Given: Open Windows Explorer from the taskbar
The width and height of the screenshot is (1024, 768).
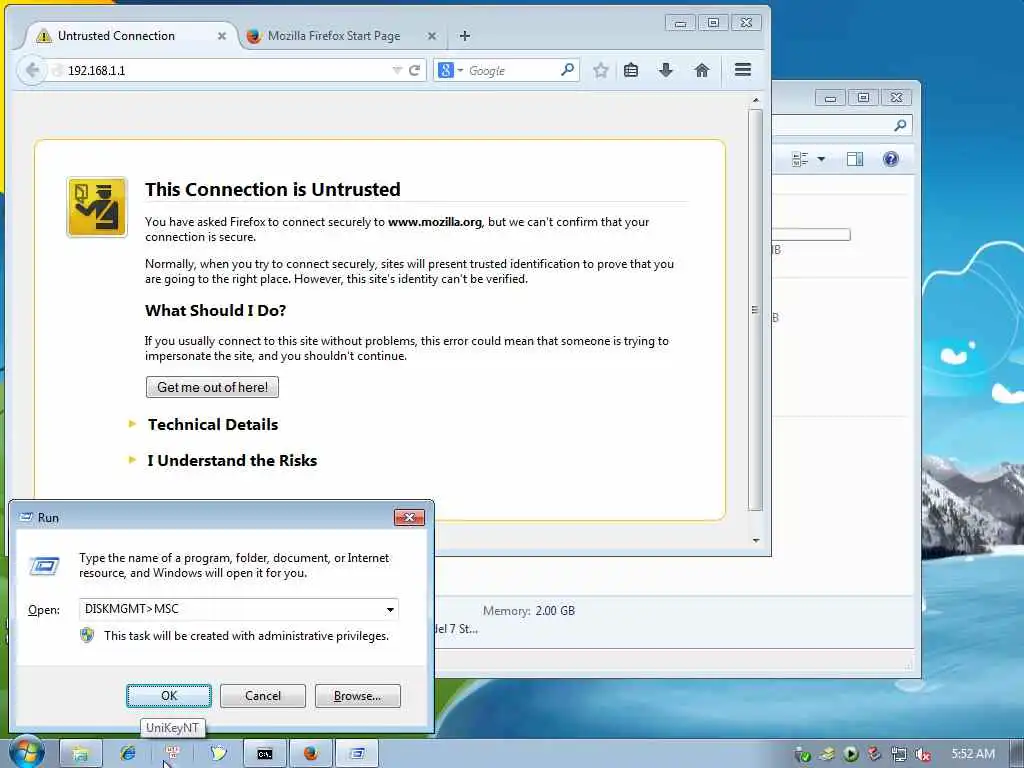Looking at the screenshot, I should (x=80, y=754).
